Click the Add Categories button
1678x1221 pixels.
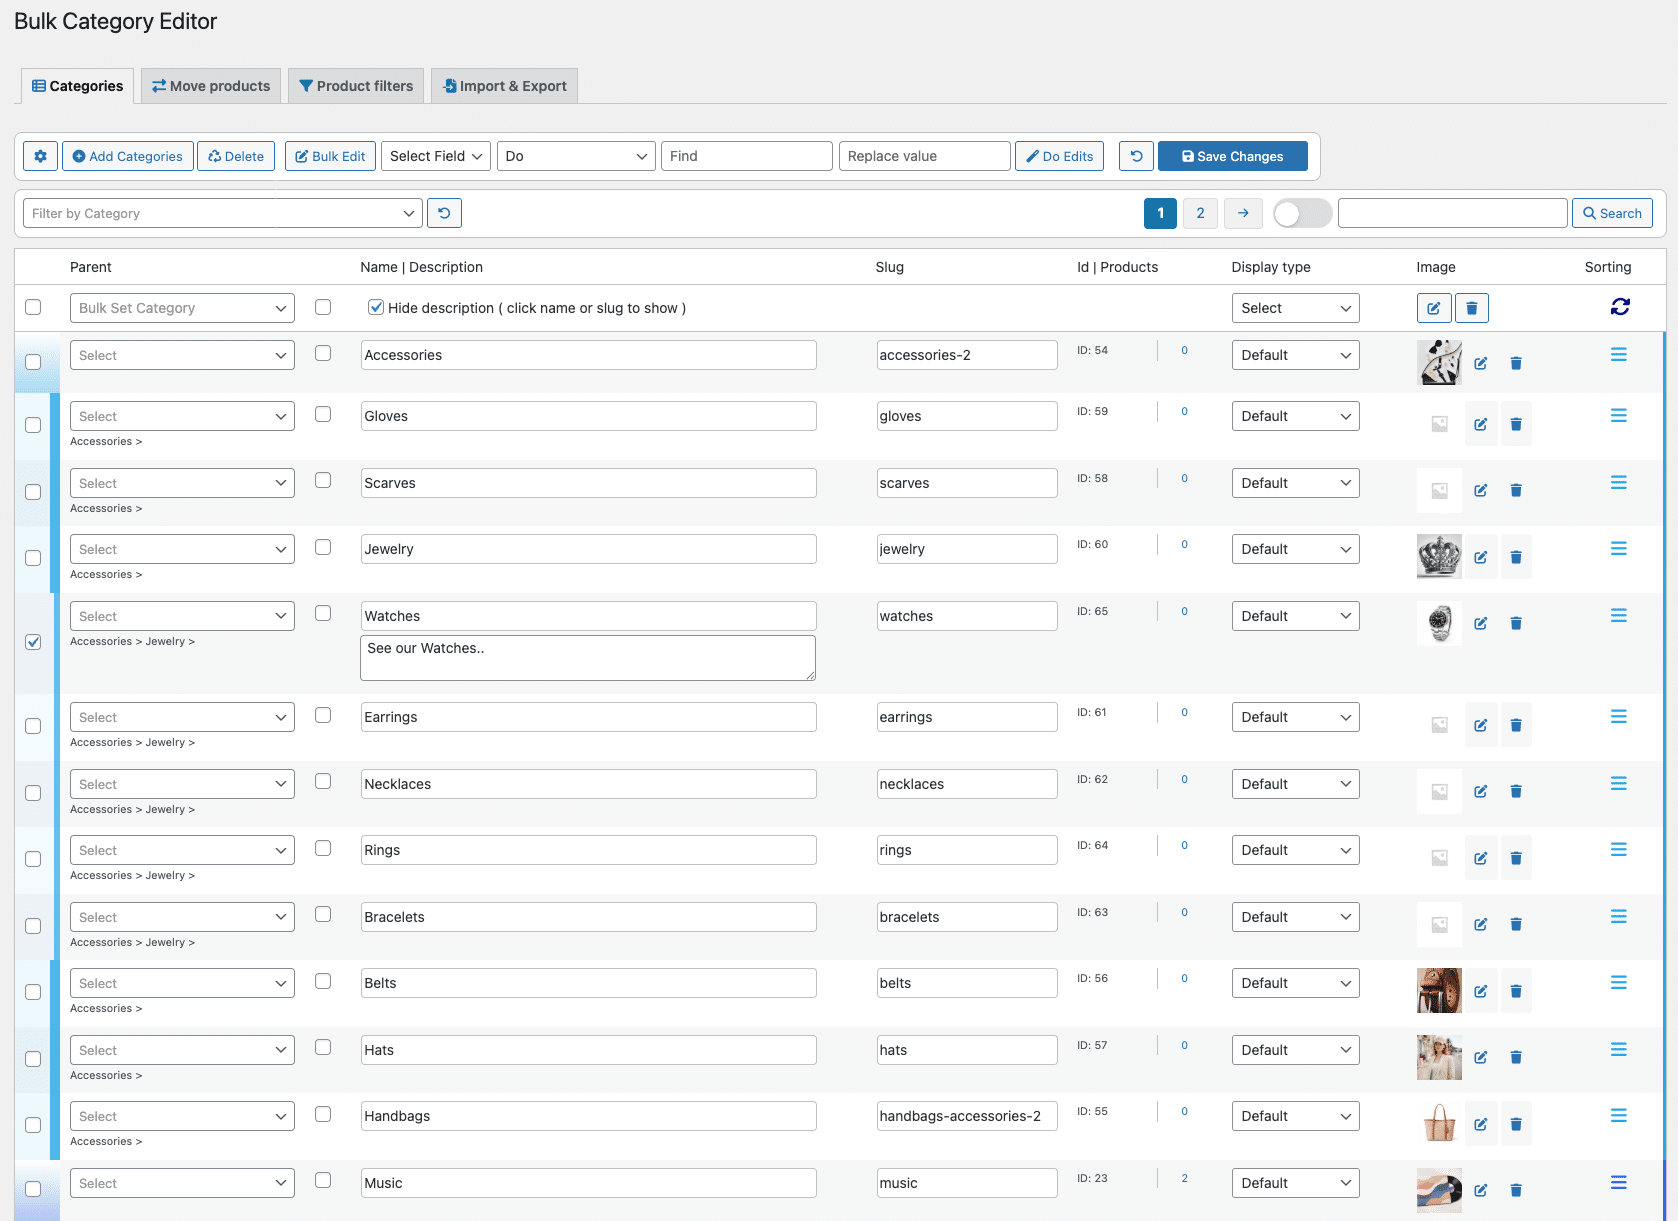pos(127,156)
